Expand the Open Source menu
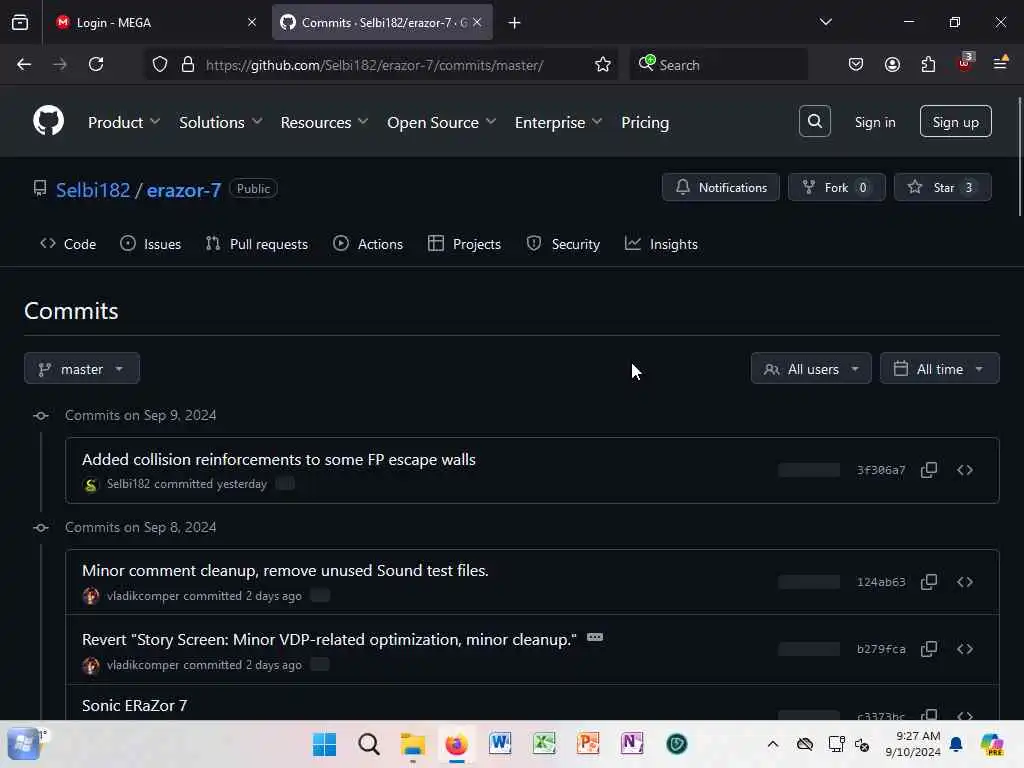Screen dimensions: 1024x768 [x=441, y=122]
